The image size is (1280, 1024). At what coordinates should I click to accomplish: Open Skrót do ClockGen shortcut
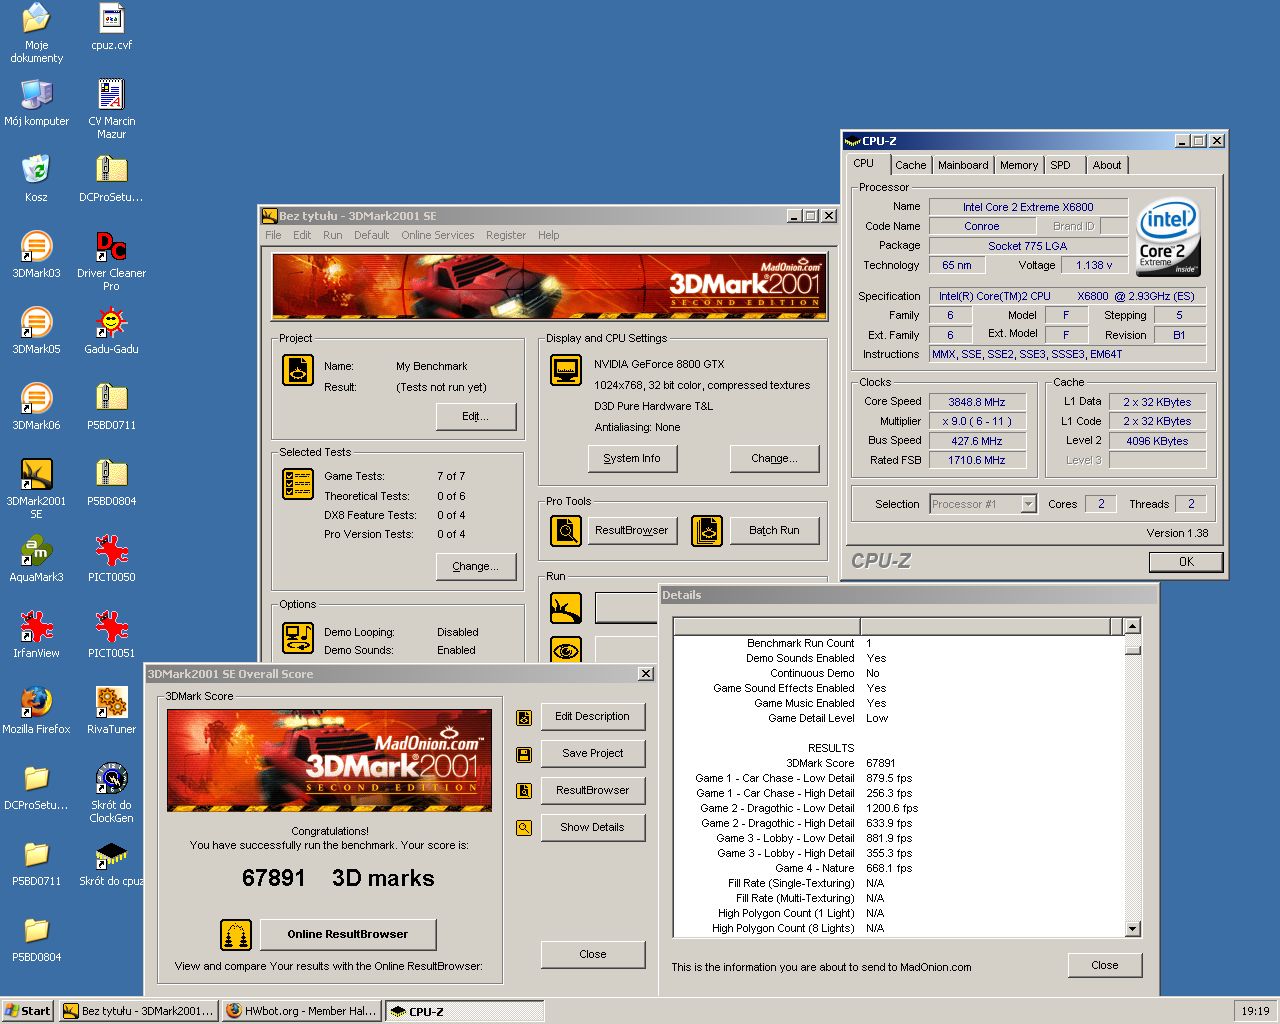[111, 792]
